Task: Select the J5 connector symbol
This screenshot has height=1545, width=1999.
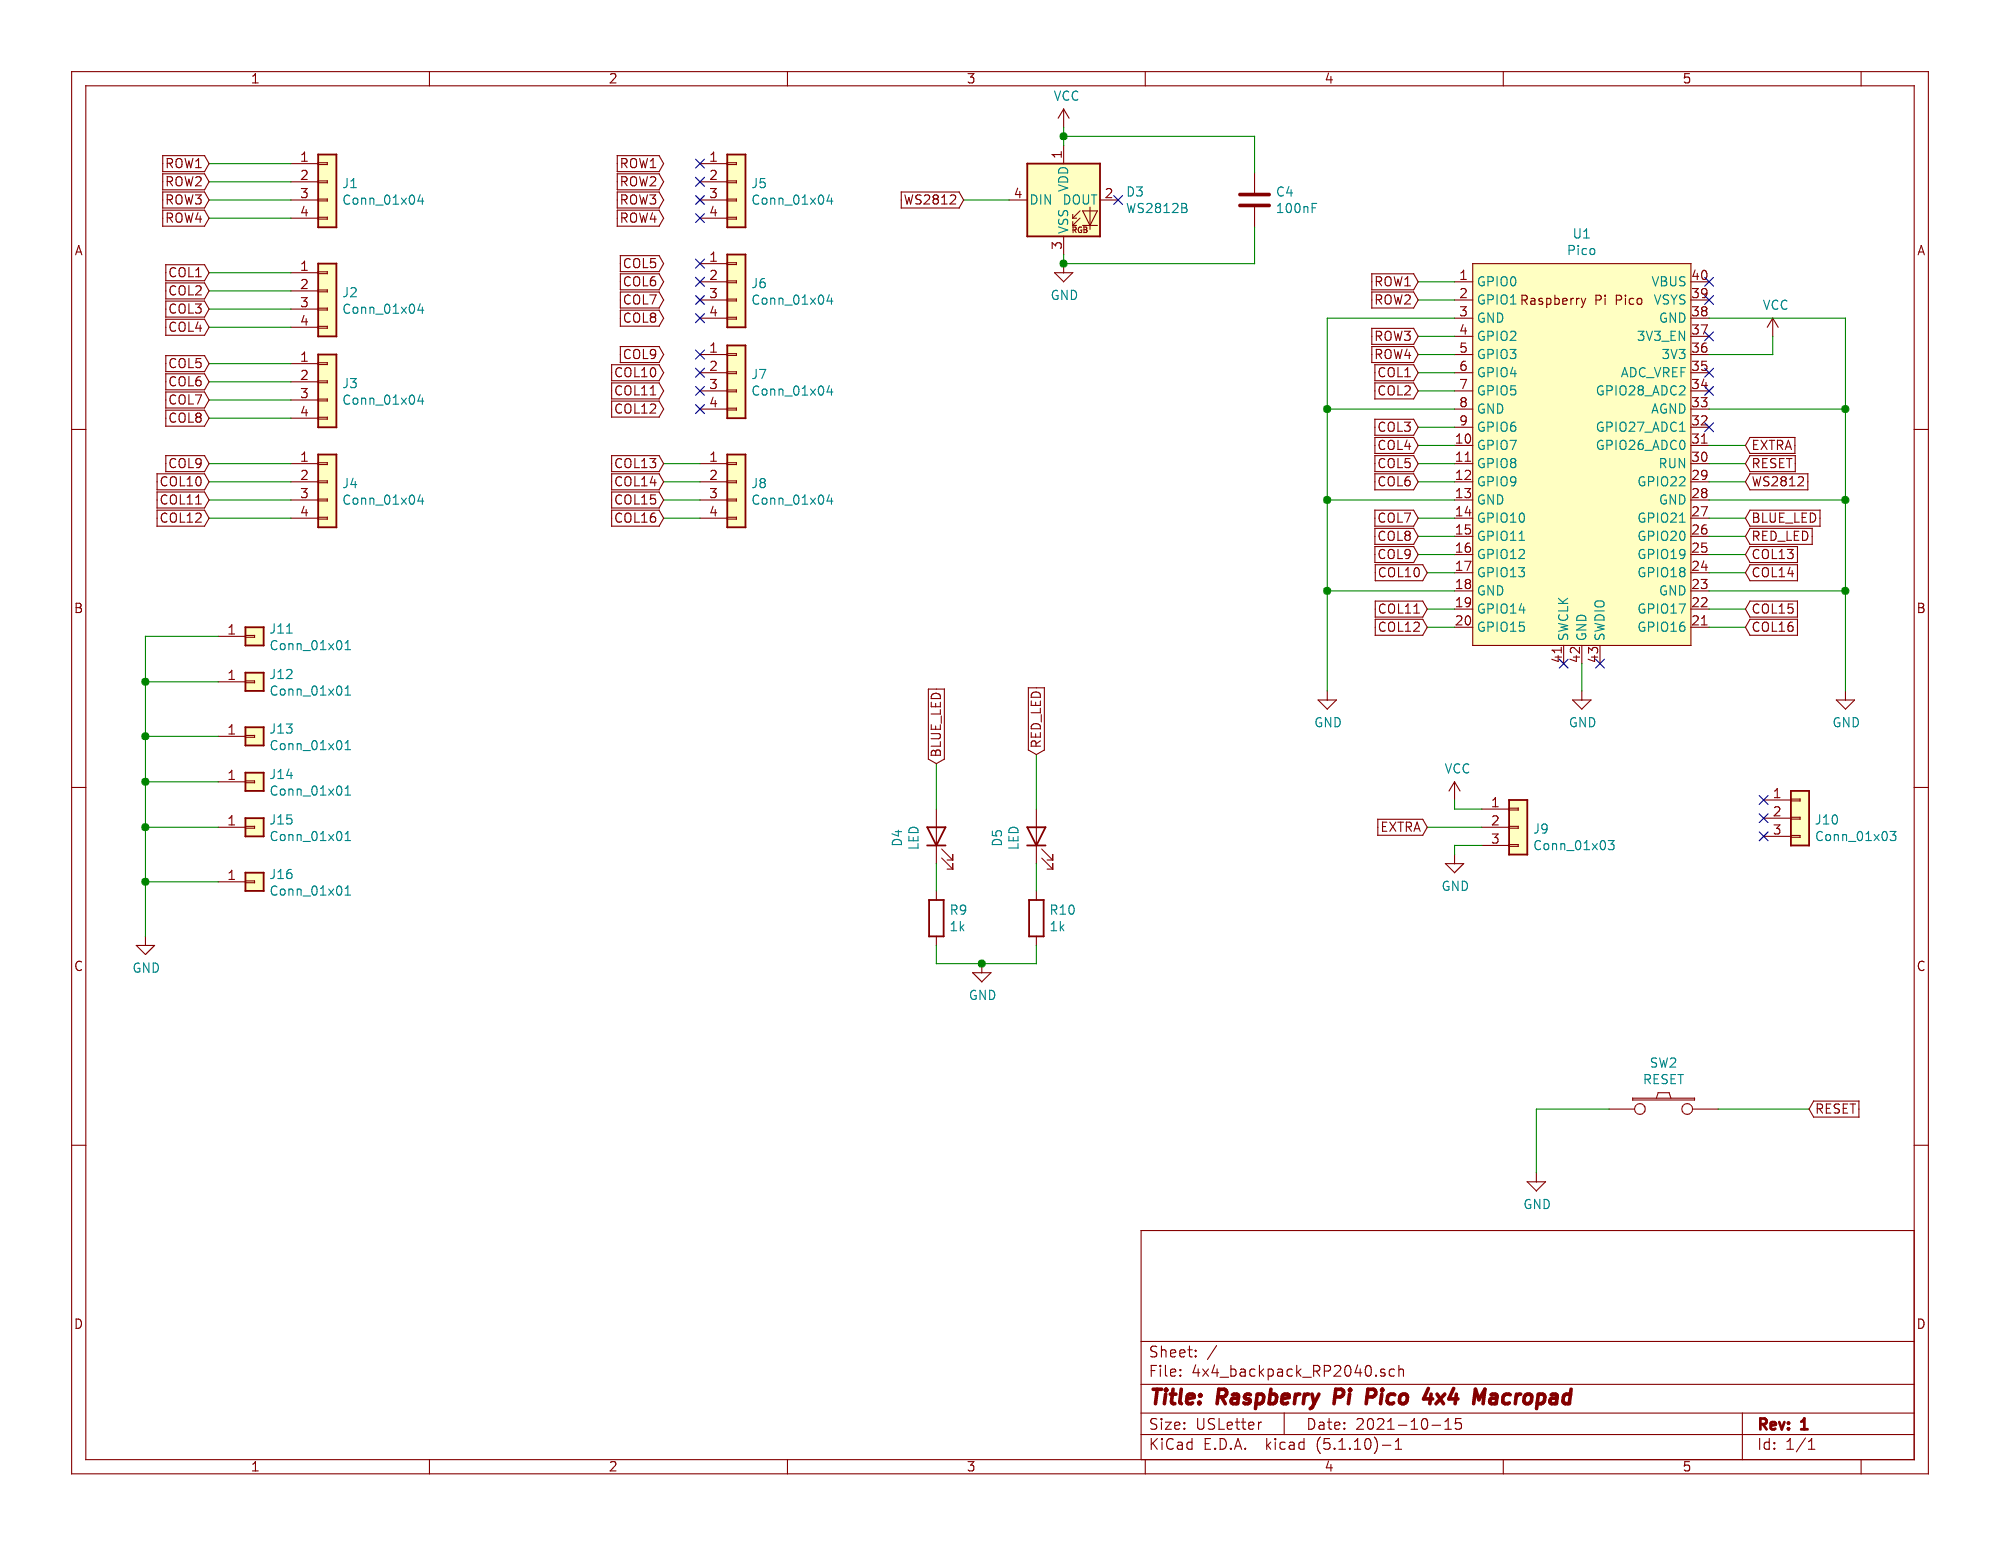Action: (x=736, y=191)
